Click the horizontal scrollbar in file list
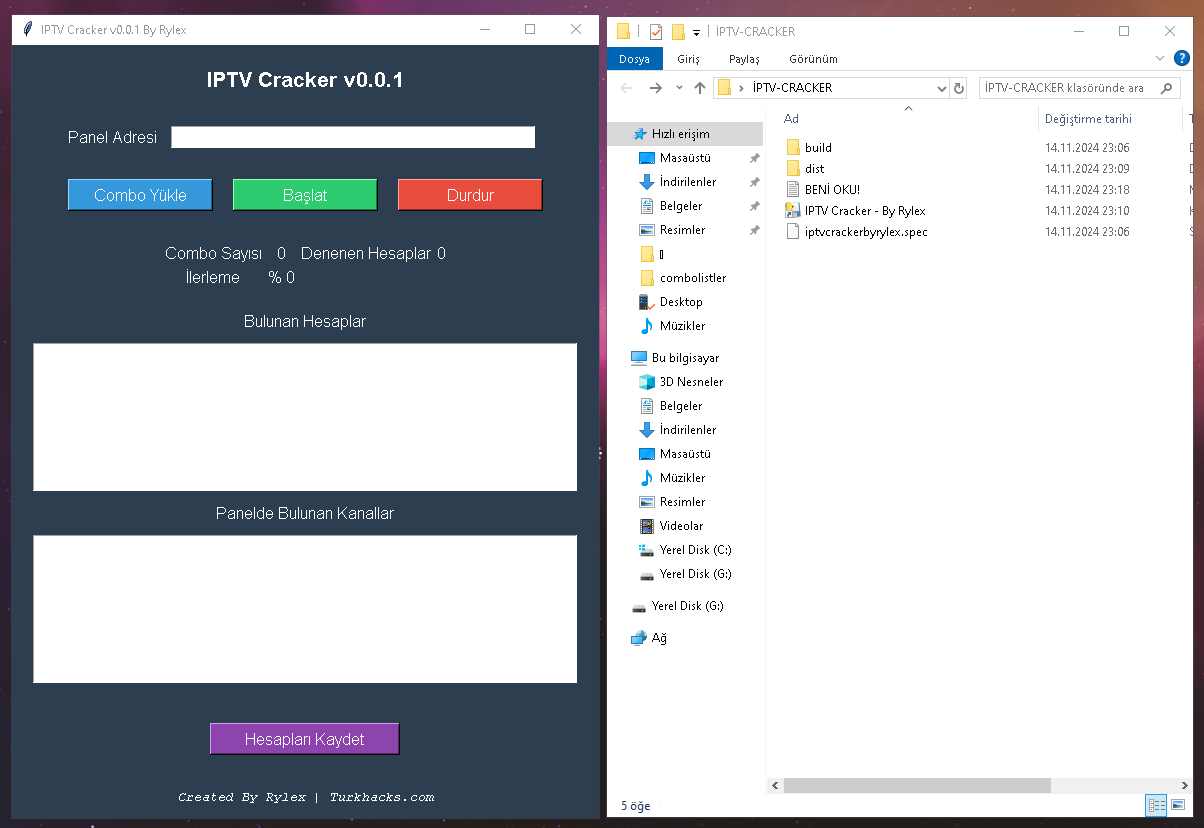Image resolution: width=1204 pixels, height=828 pixels. point(915,785)
